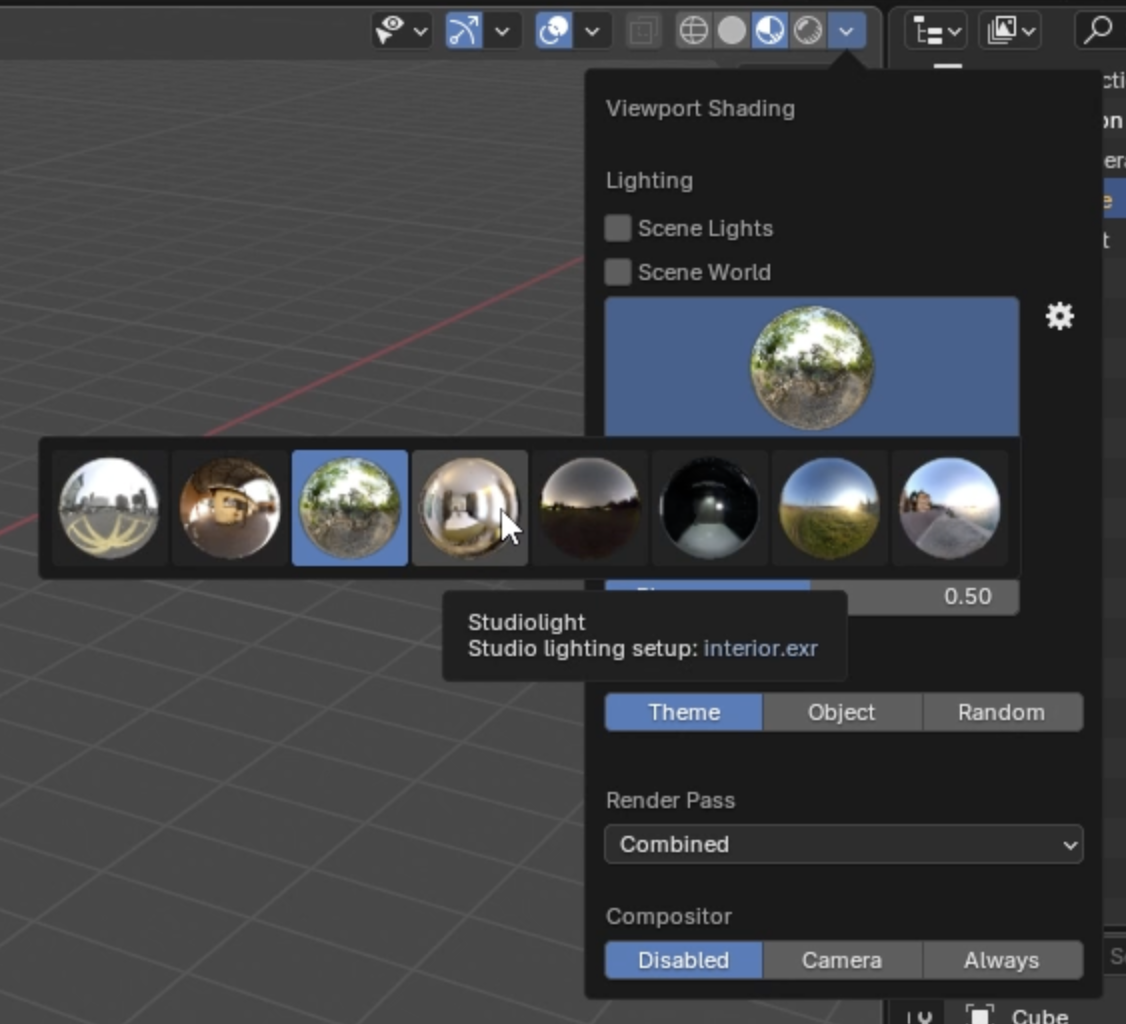
Task: Adjust the slider showing 0.50
Action: point(932,597)
